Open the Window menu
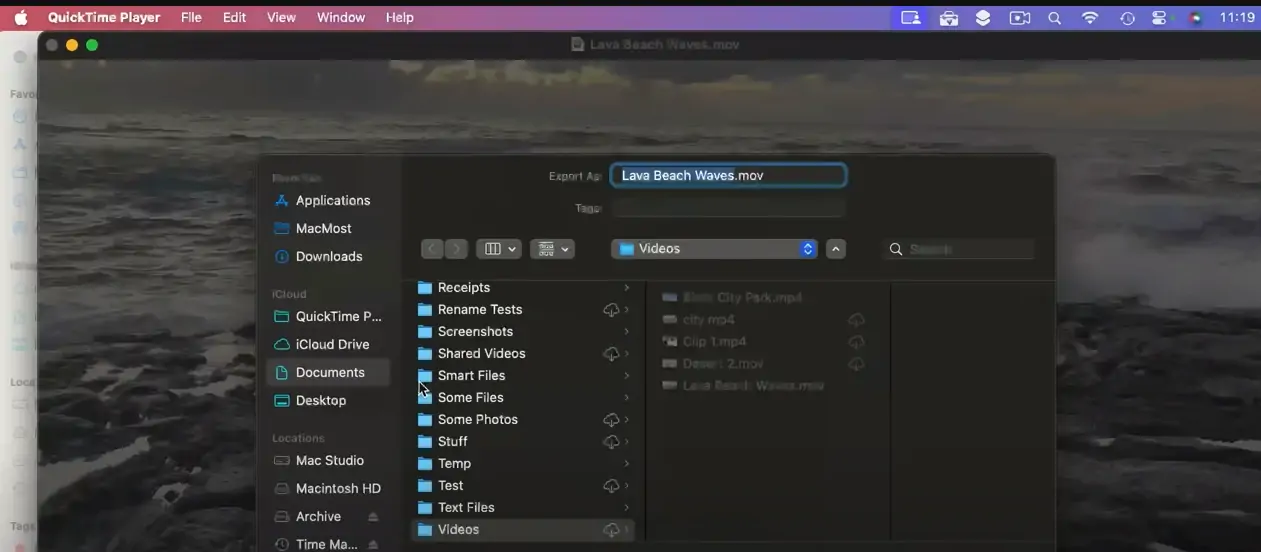The width and height of the screenshot is (1261, 552). click(340, 18)
